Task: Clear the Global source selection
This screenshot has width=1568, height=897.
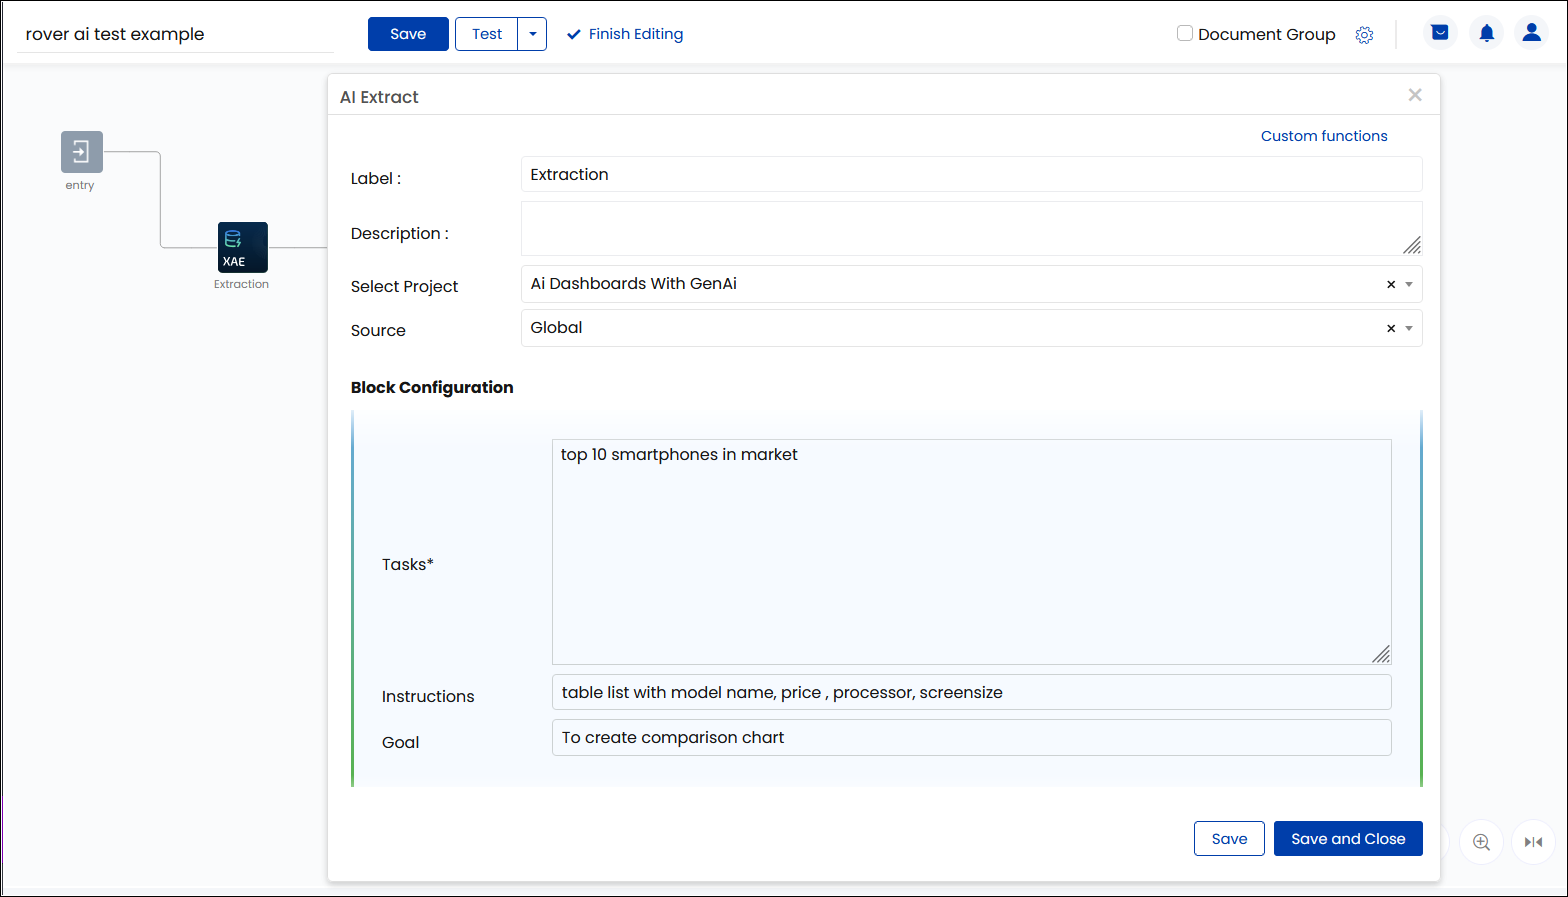Action: [1391, 329]
